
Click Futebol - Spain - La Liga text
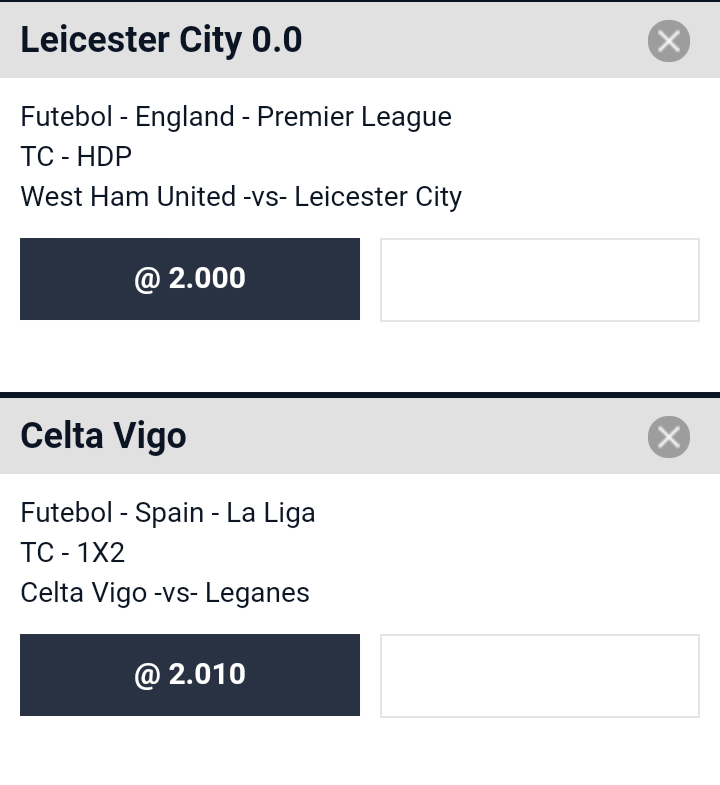point(168,513)
